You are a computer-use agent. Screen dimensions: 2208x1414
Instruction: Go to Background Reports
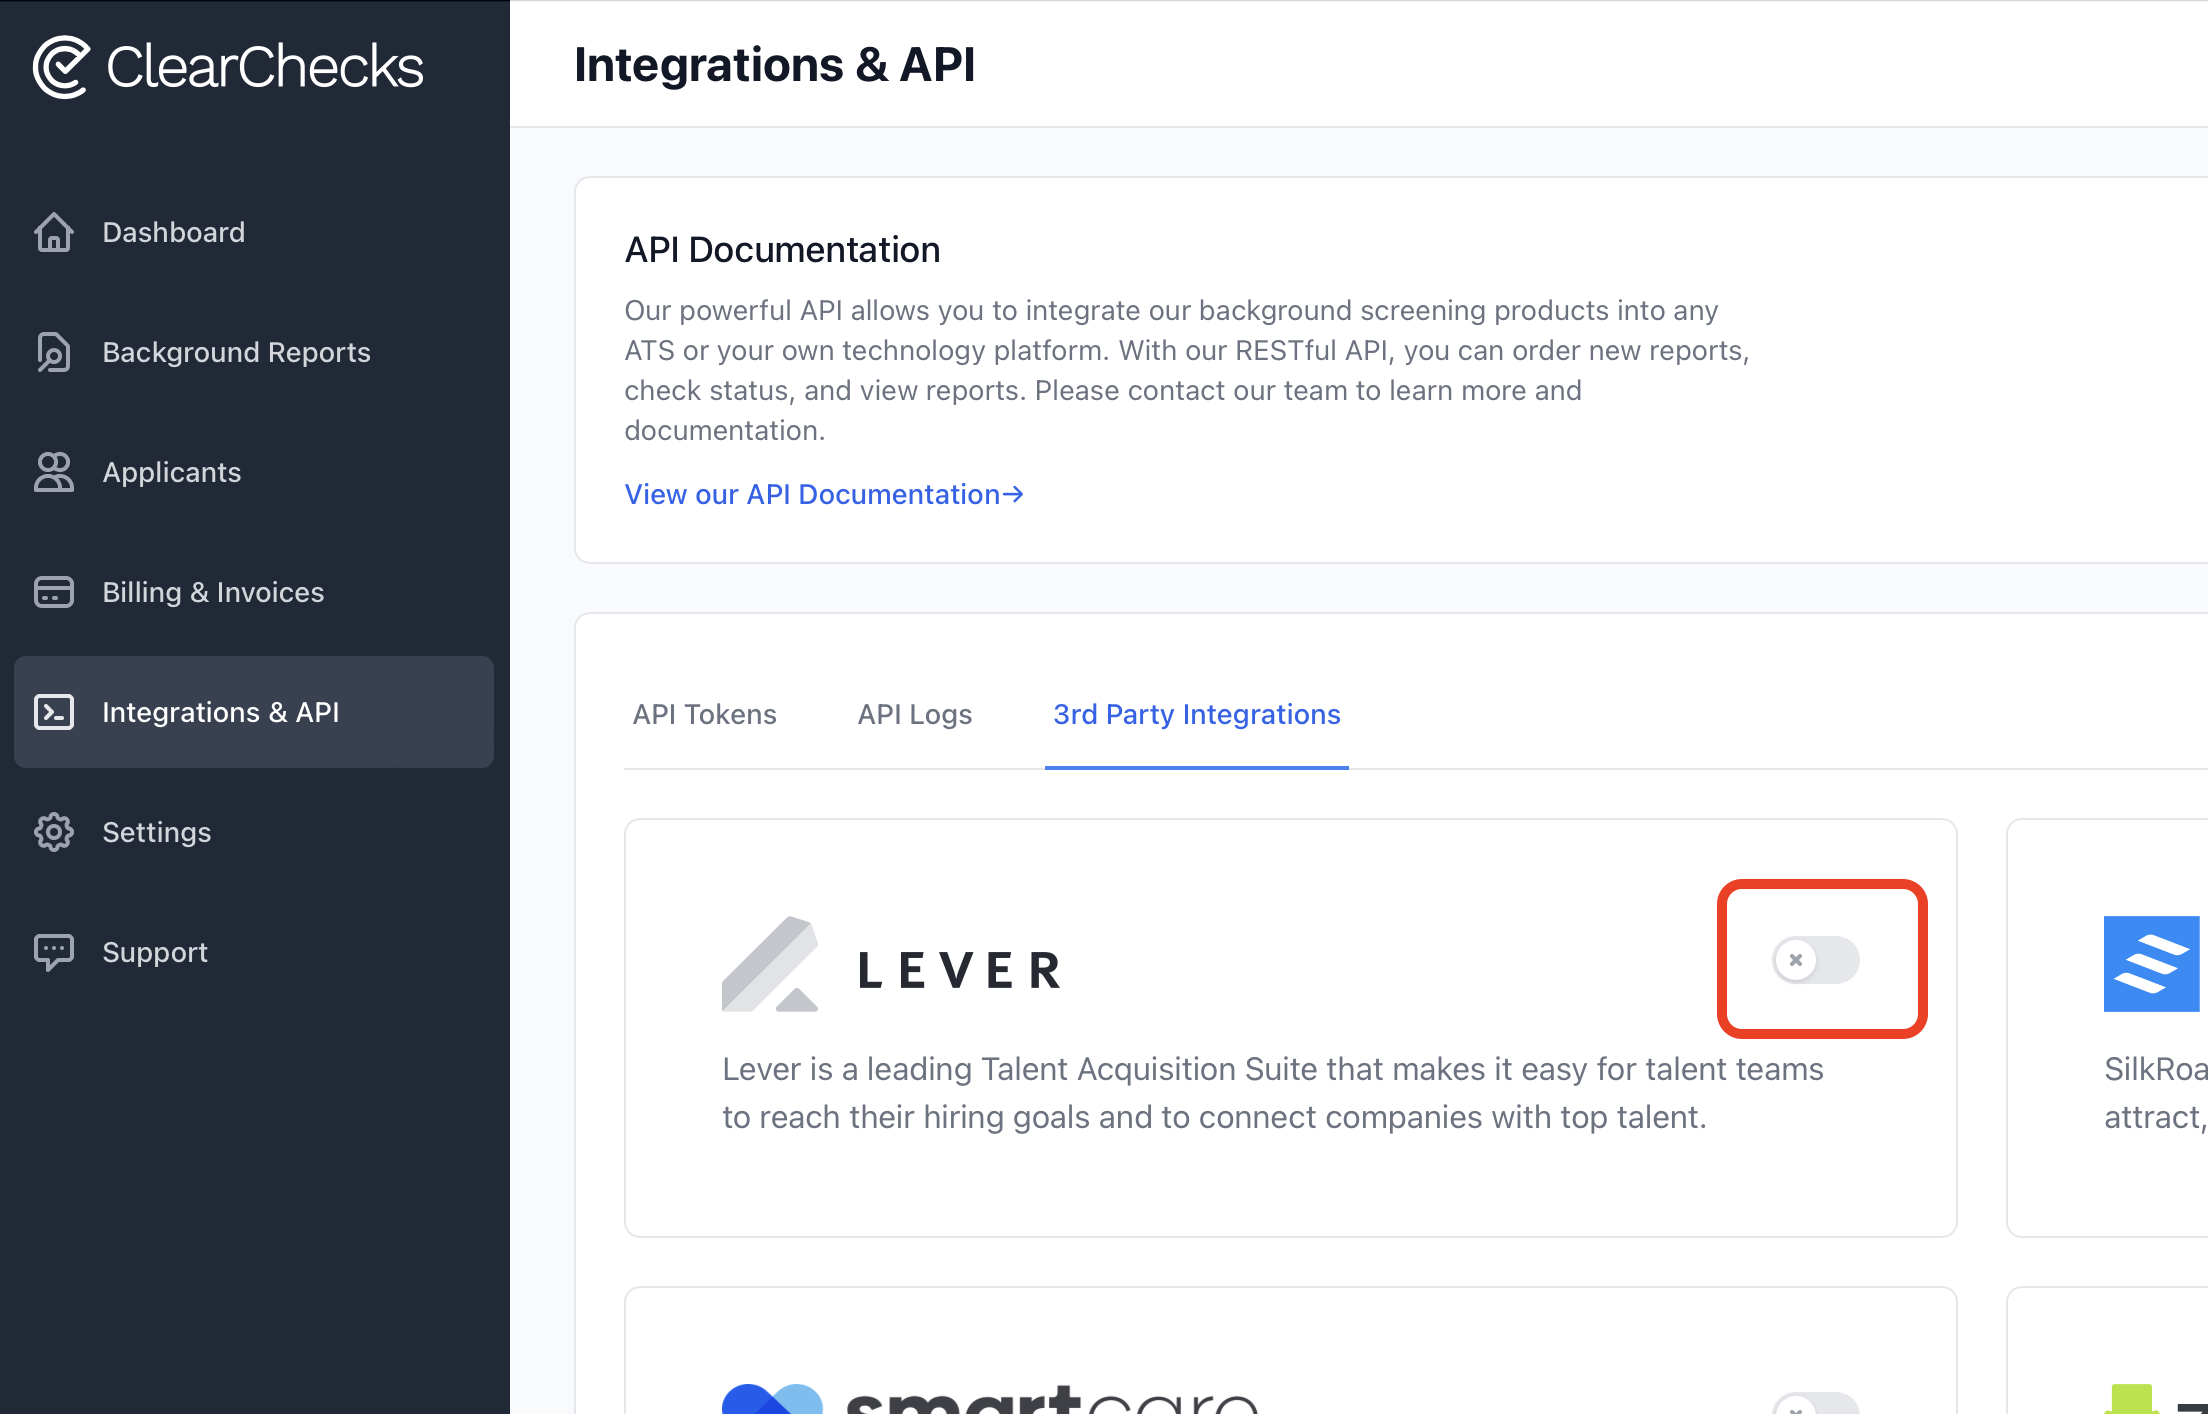(237, 352)
